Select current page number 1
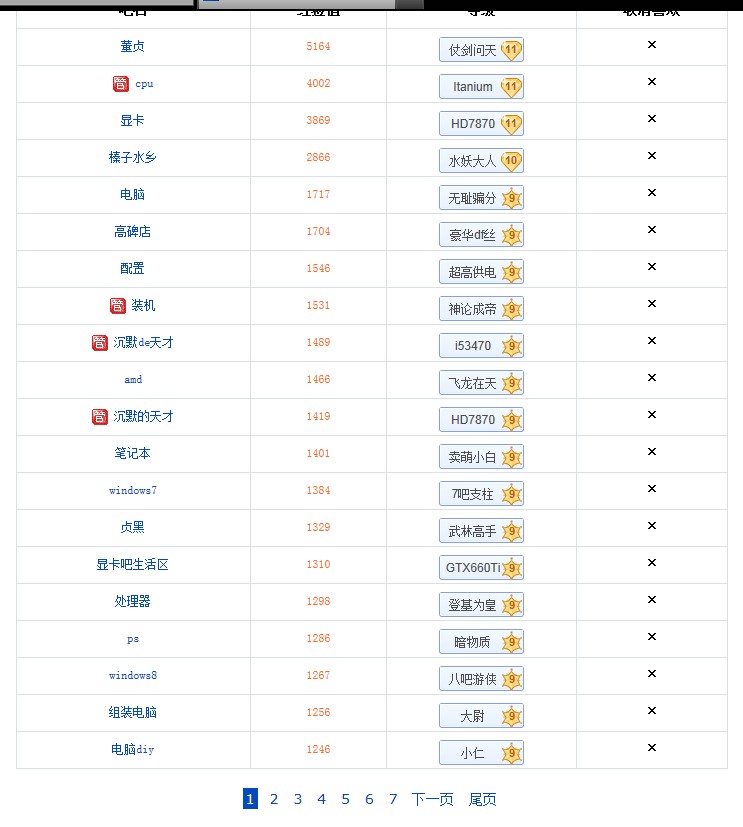Viewport: 743px width, 827px height. point(250,799)
